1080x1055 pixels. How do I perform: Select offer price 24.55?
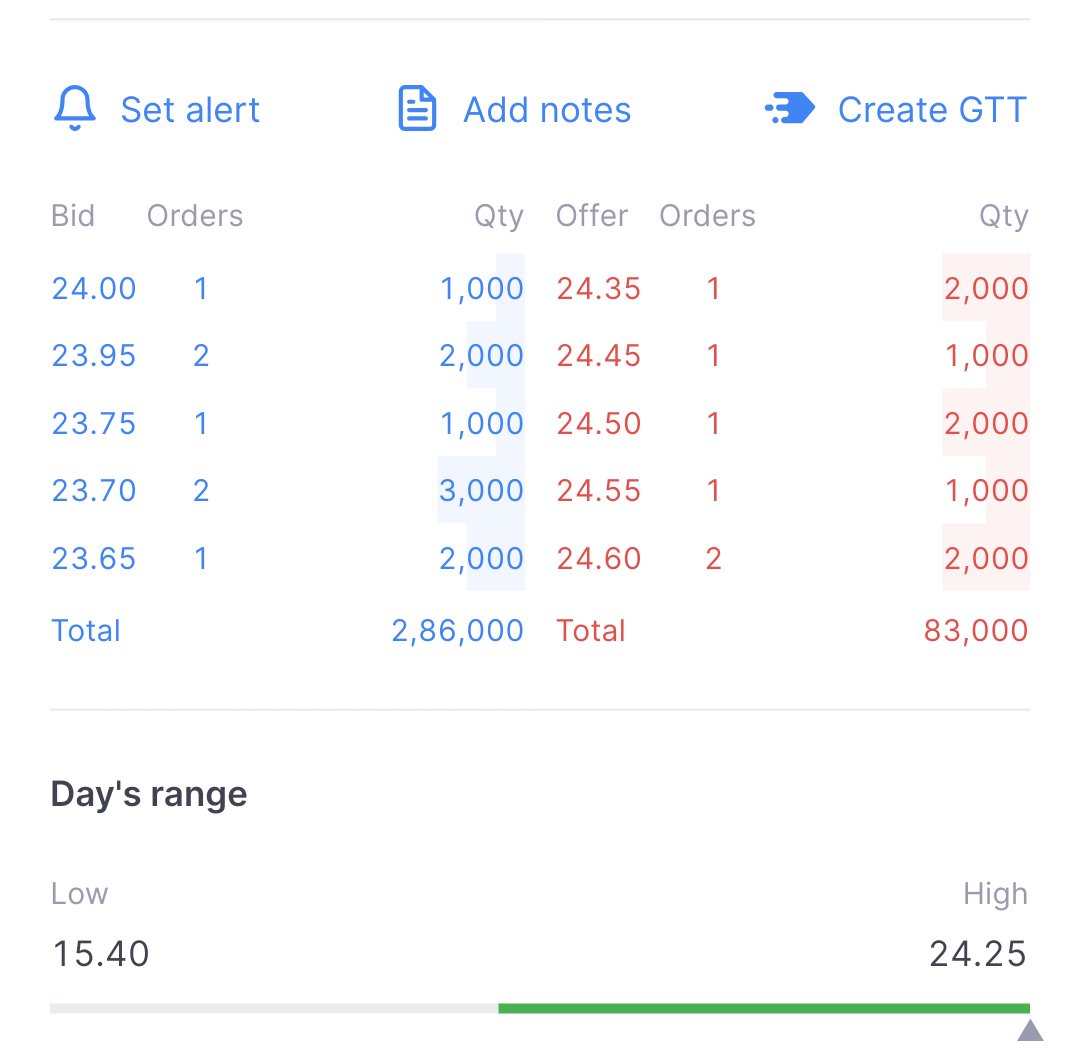[599, 491]
